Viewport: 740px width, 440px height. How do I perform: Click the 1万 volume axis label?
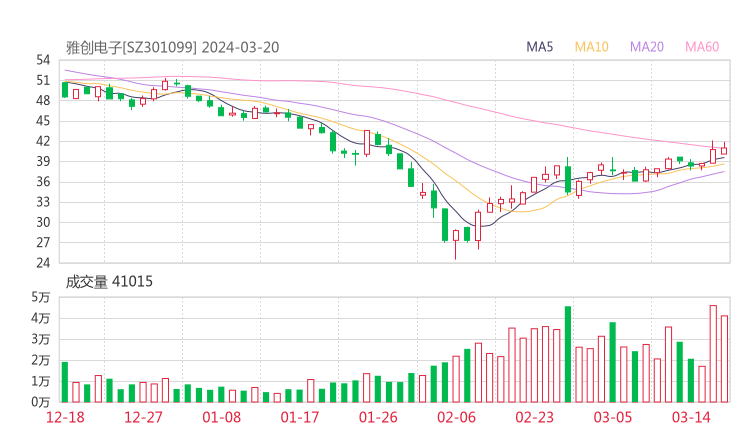41,381
